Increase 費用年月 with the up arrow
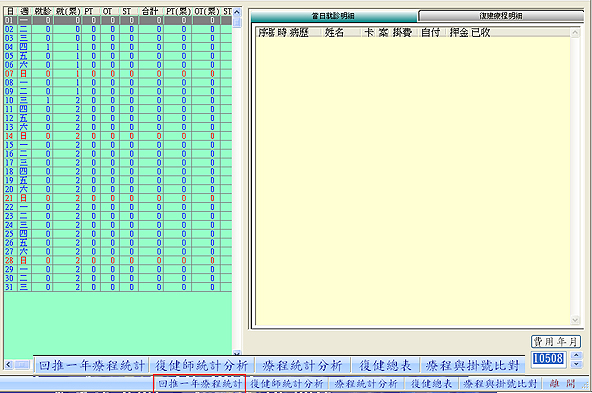The image size is (592, 393). pos(576,355)
